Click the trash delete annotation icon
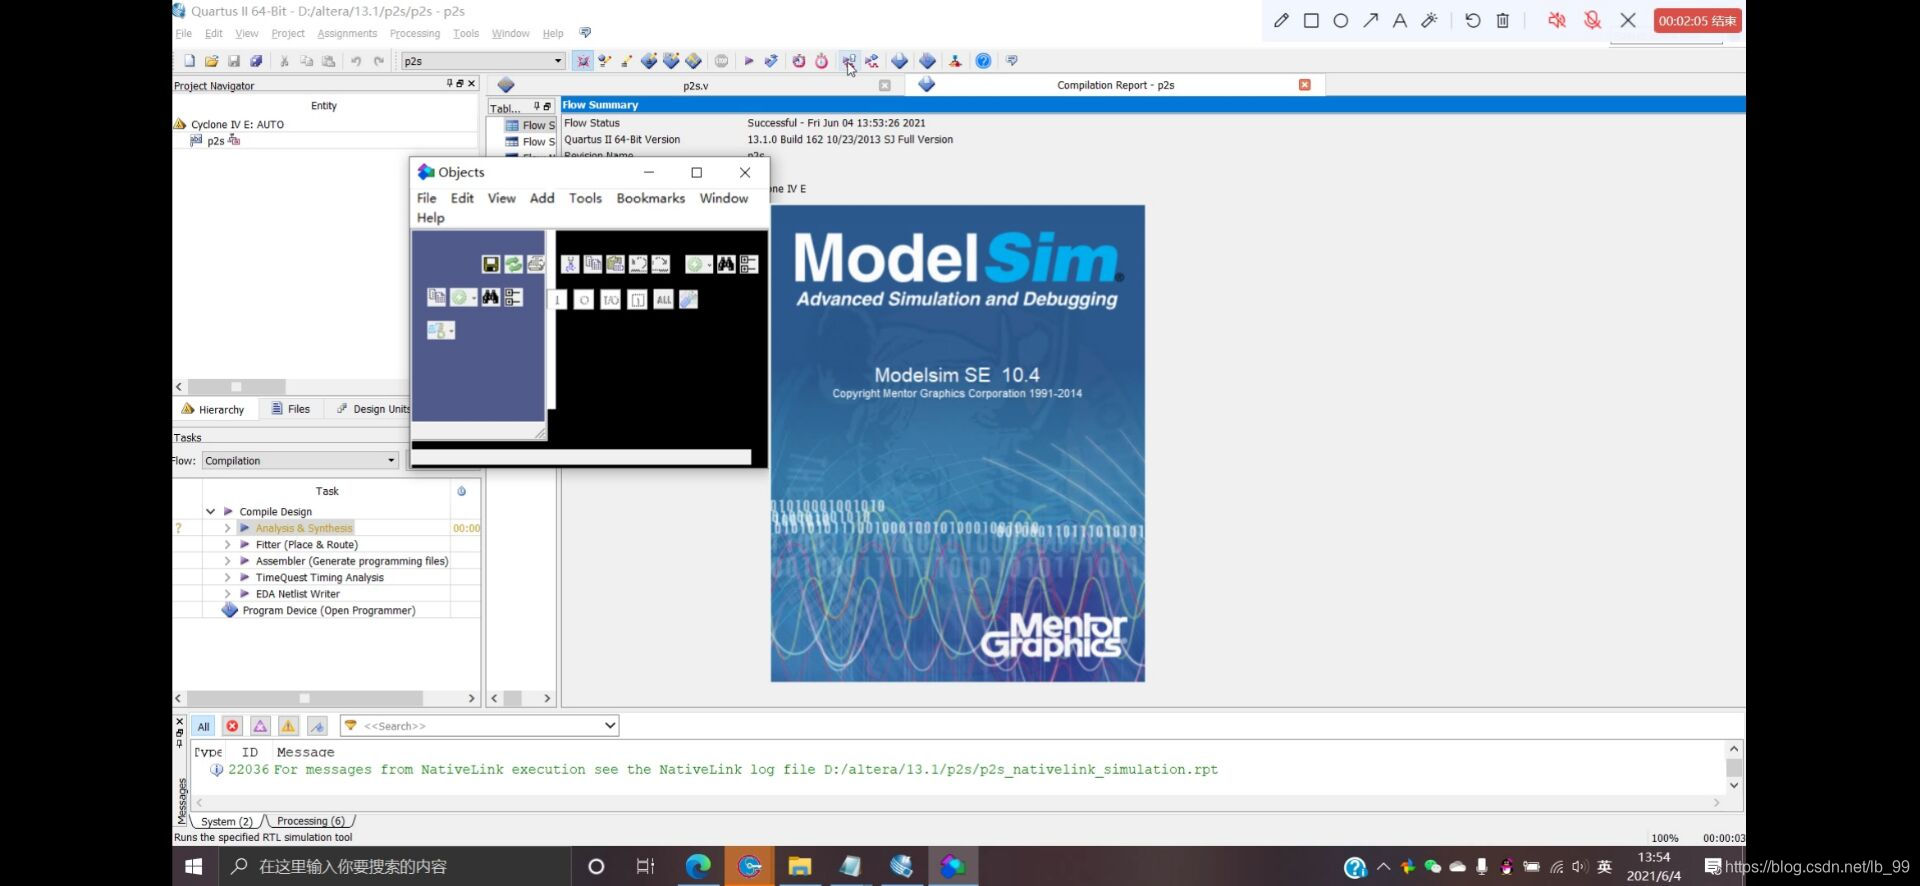 [1502, 20]
